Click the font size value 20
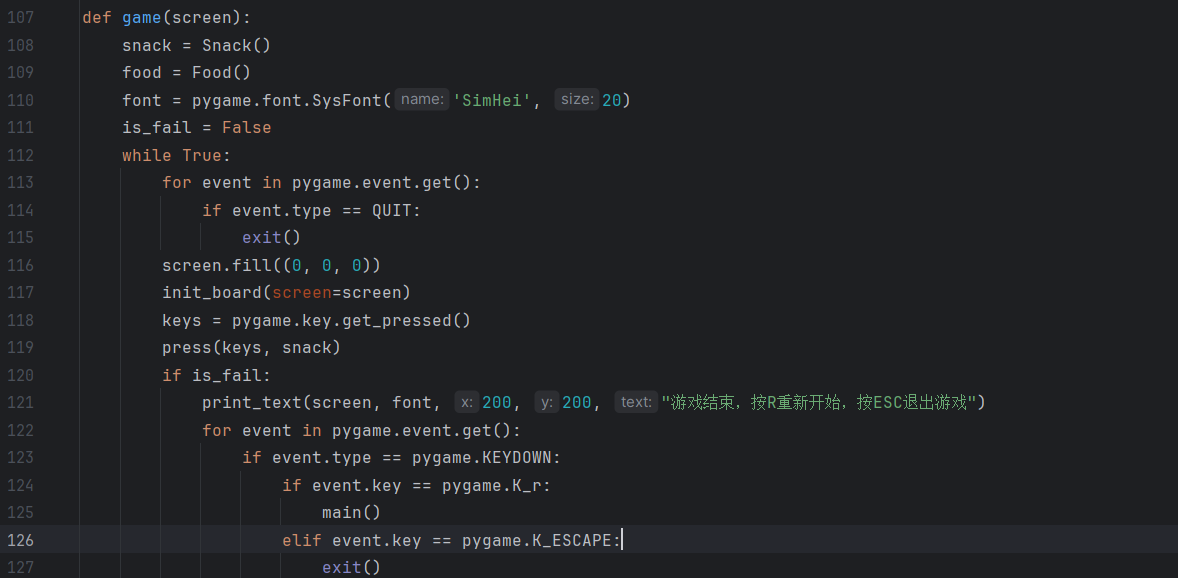The height and width of the screenshot is (578, 1178). pyautogui.click(x=612, y=100)
